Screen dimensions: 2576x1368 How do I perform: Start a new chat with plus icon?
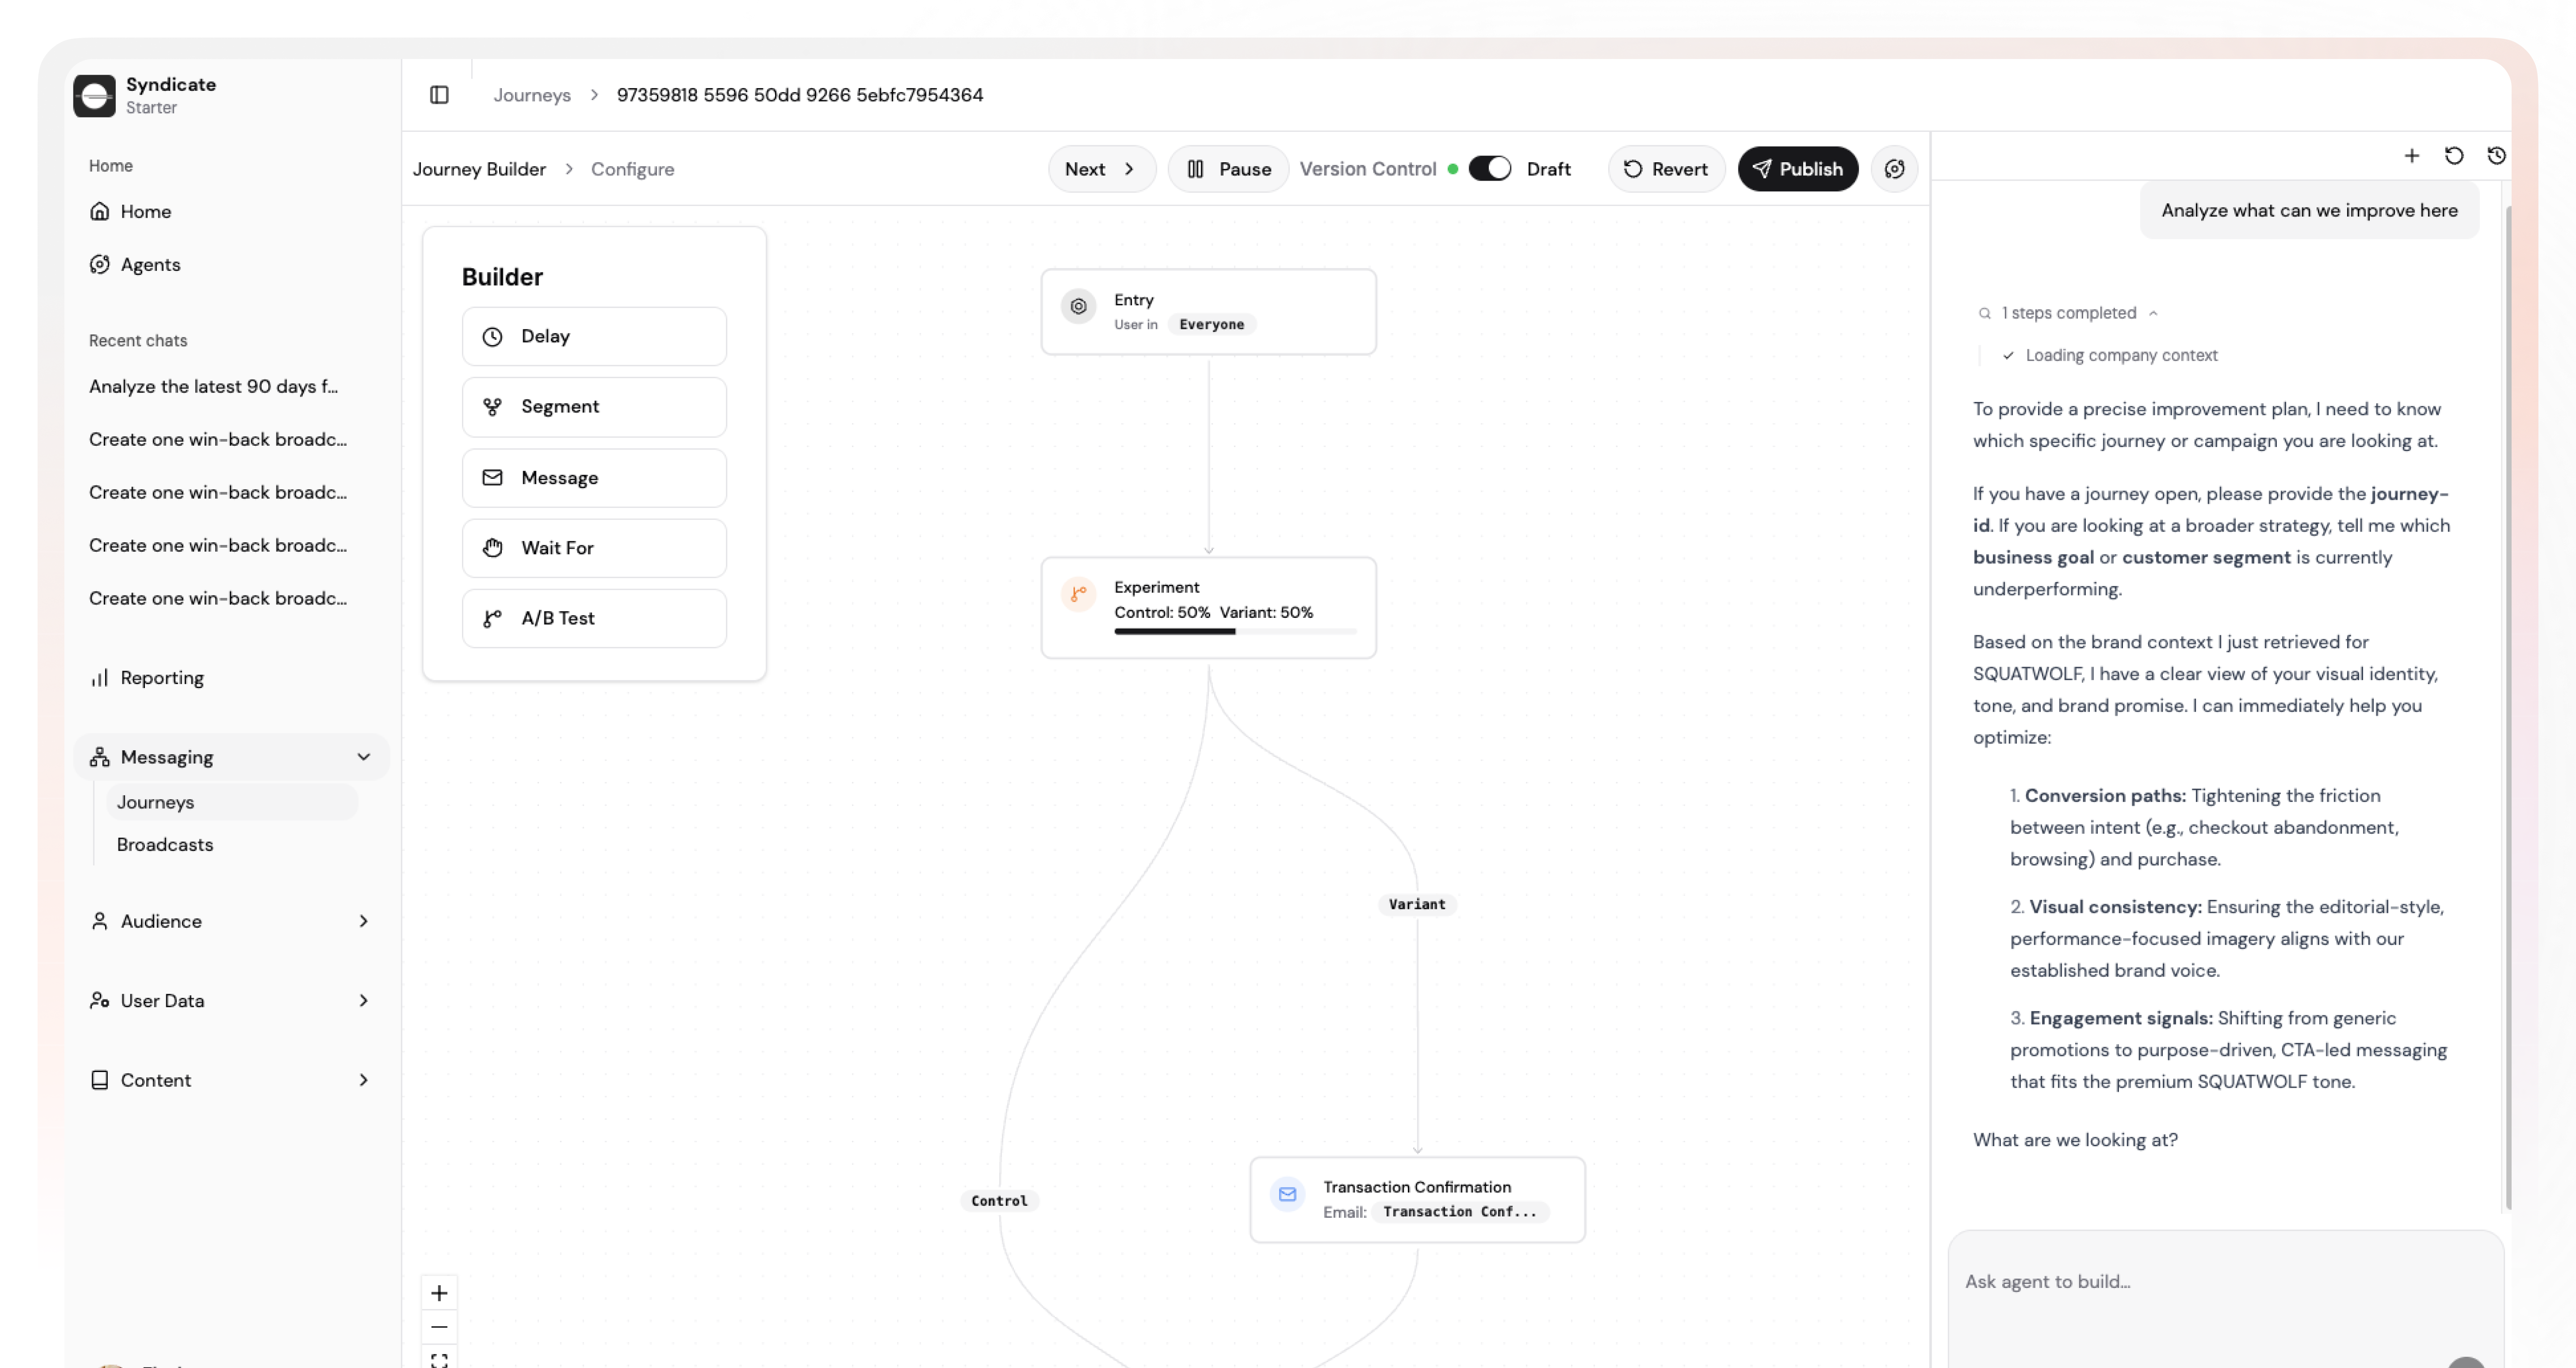(2411, 155)
